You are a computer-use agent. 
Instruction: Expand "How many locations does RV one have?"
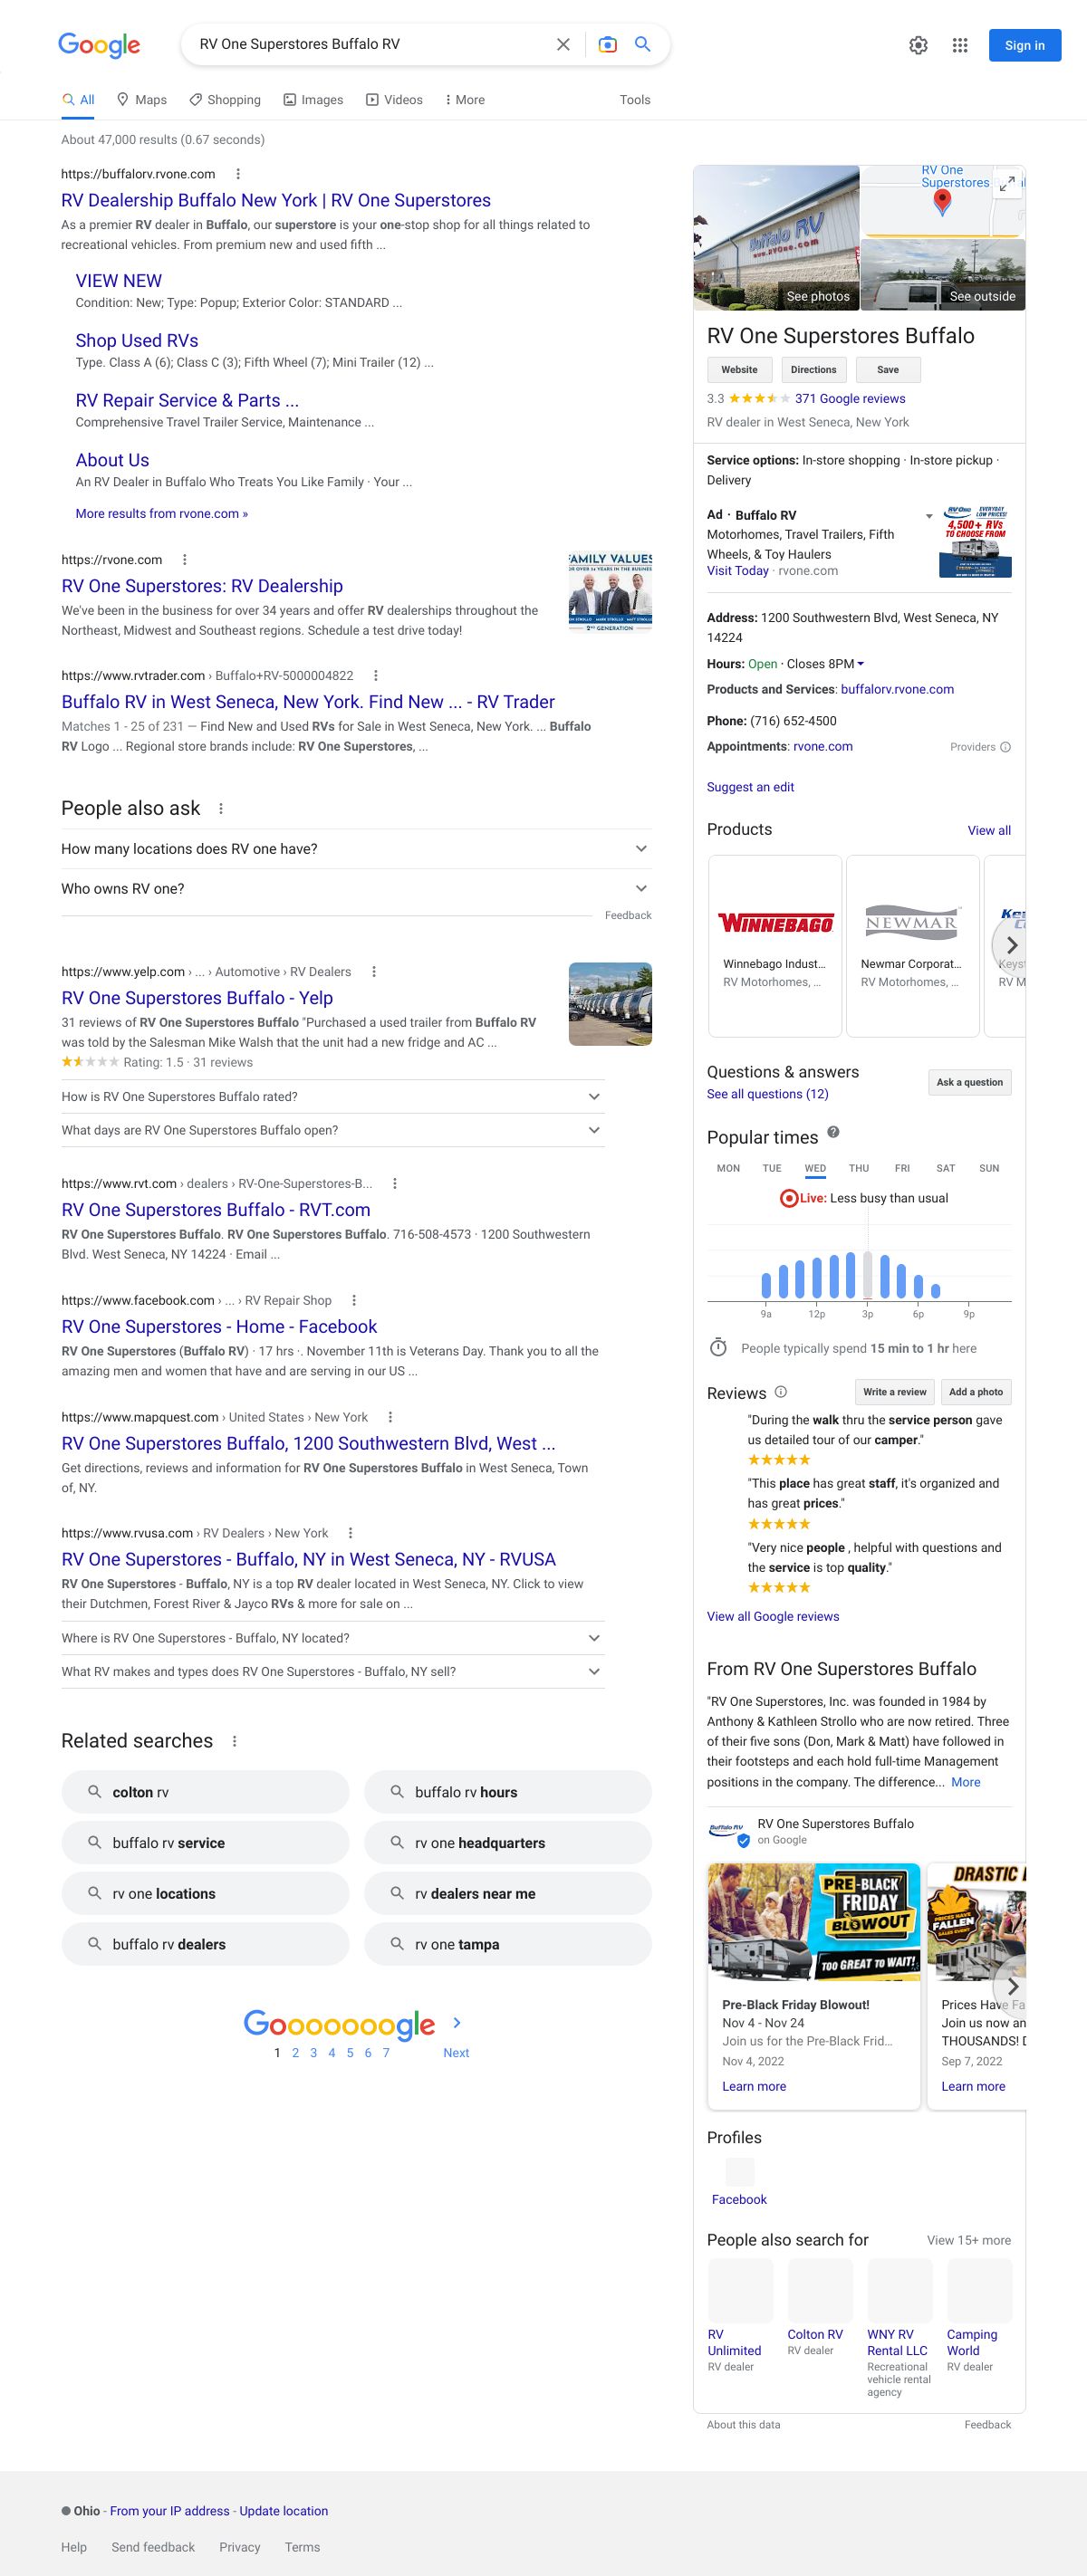pos(641,849)
